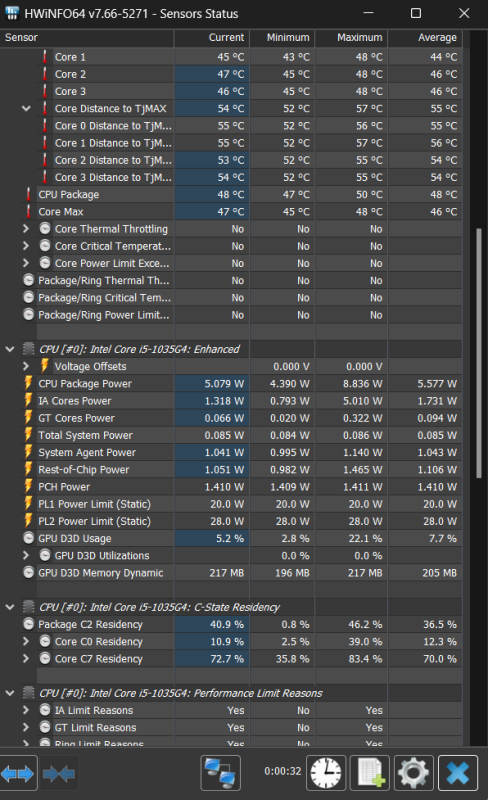Open sensor settings via the gear icon
This screenshot has width=488, height=800.
[x=413, y=772]
